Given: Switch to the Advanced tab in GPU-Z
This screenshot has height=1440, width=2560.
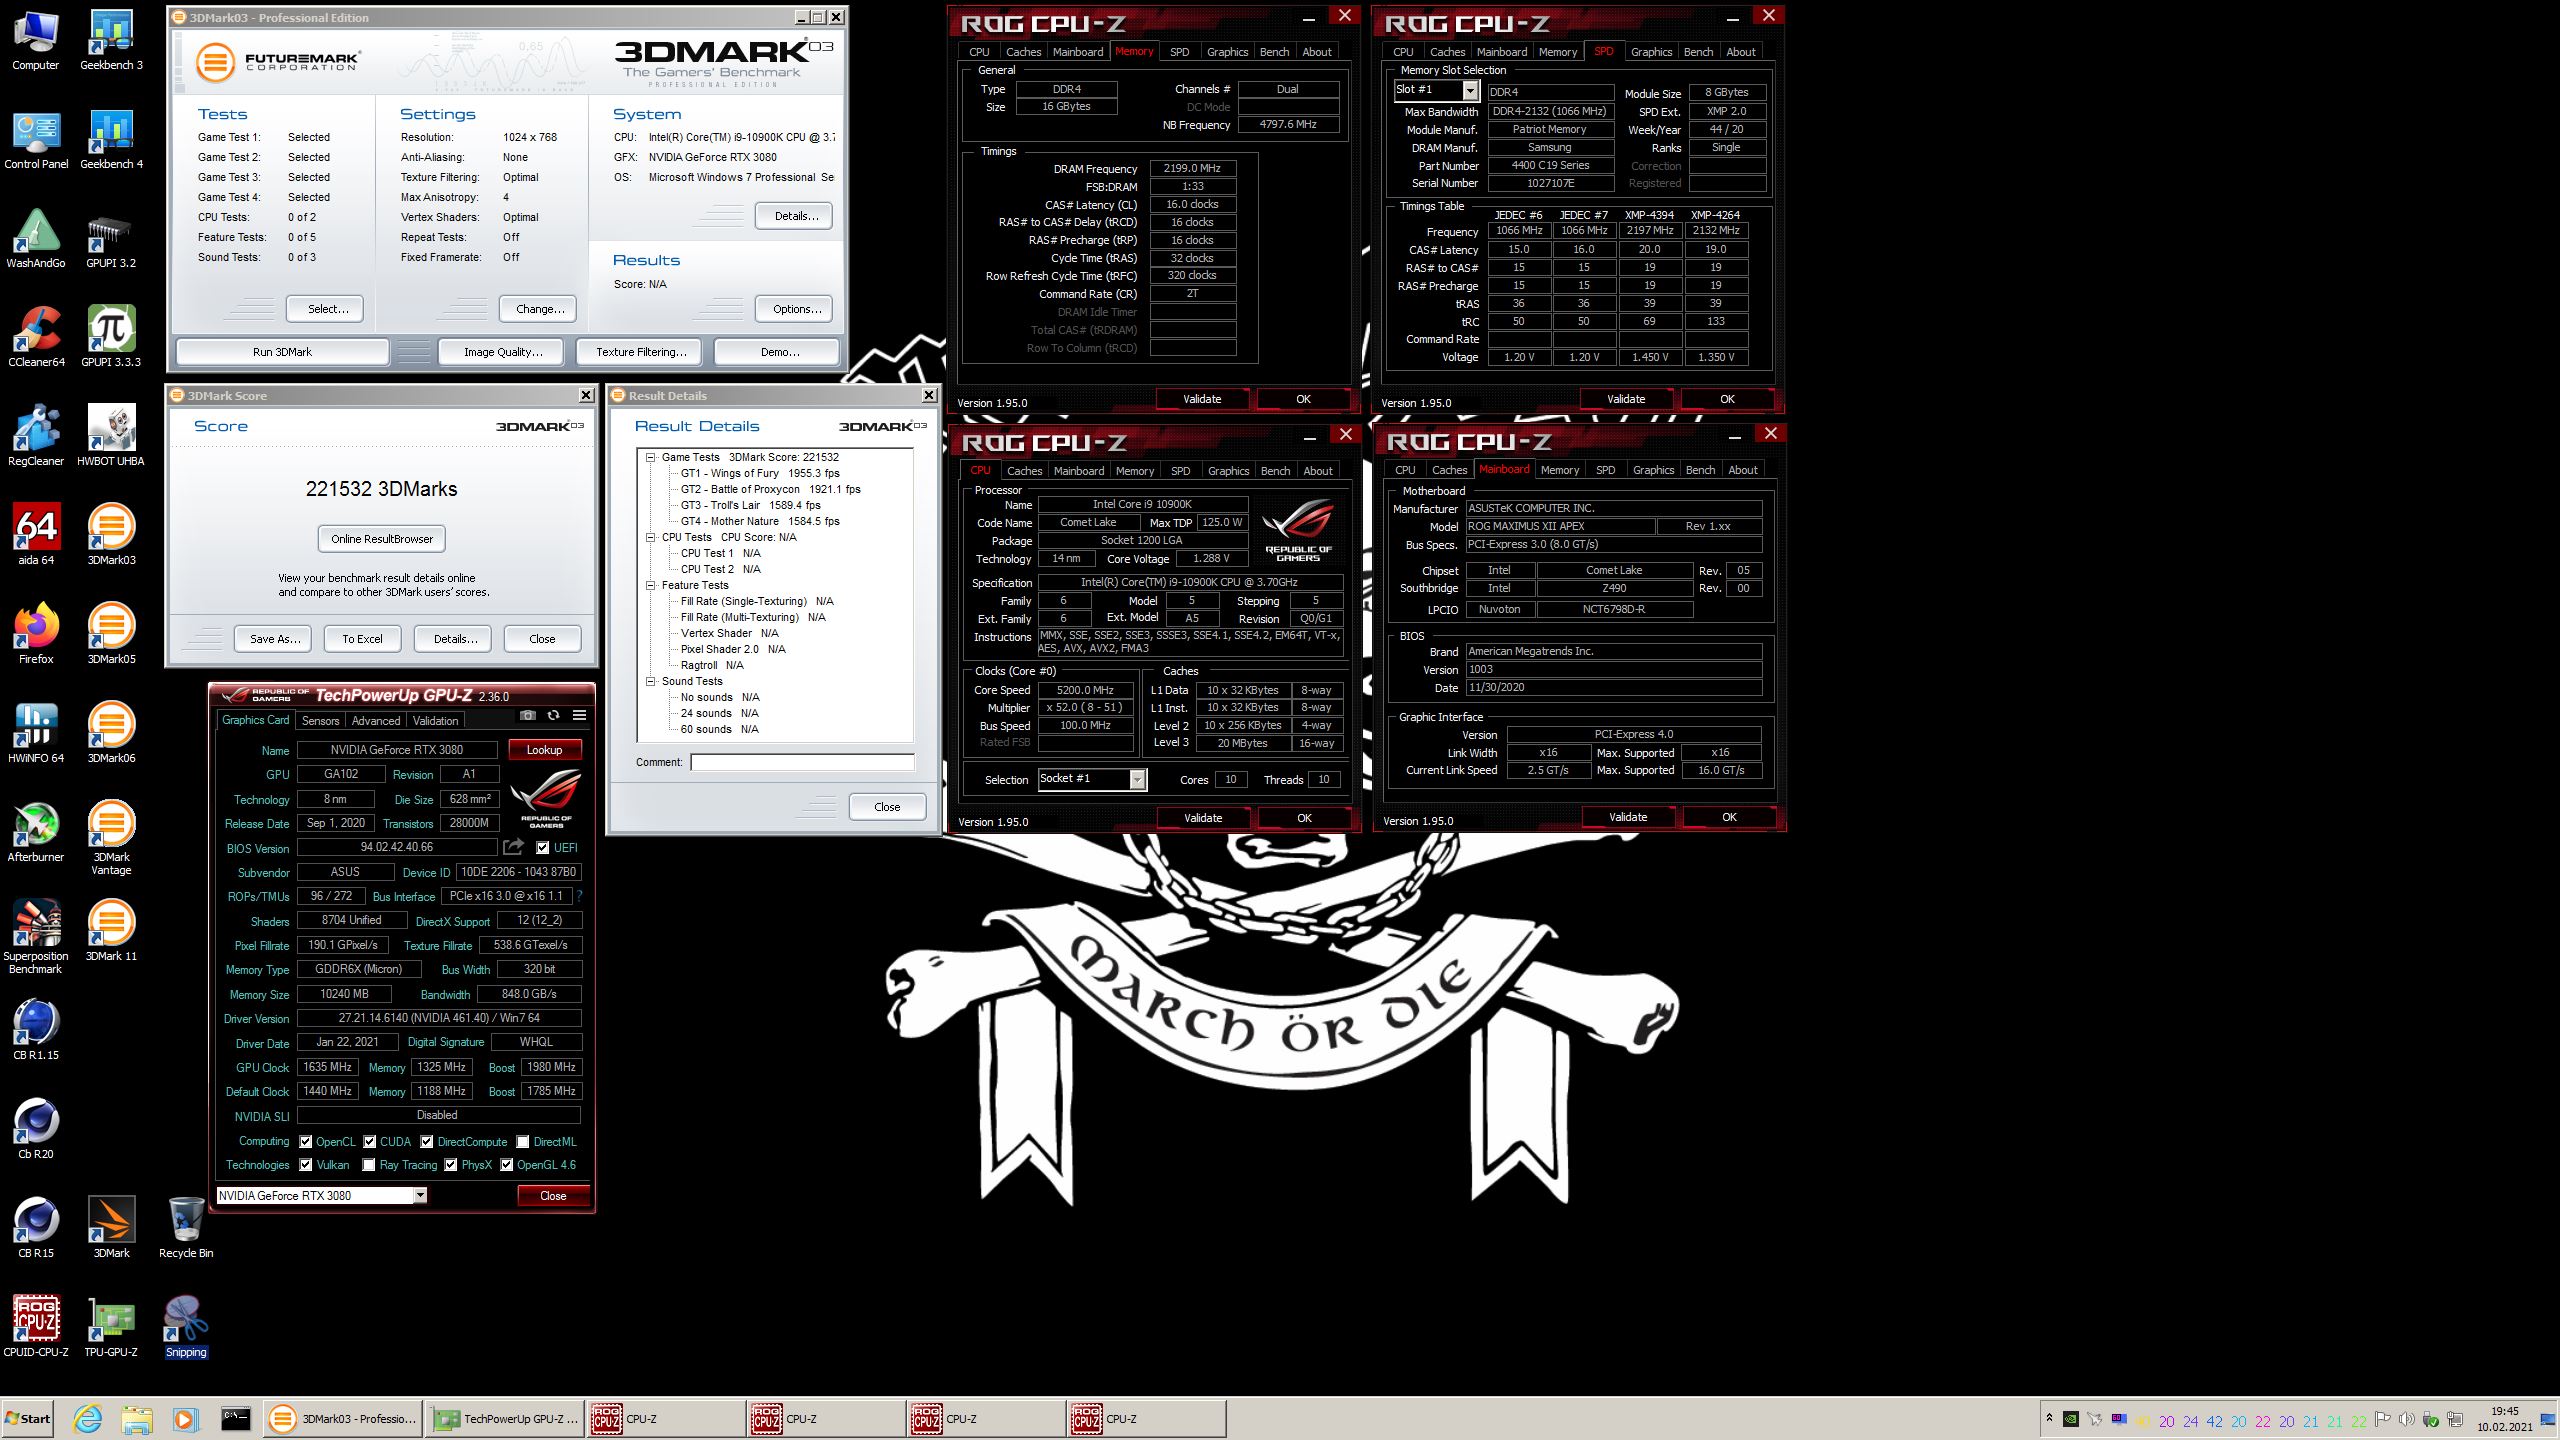Looking at the screenshot, I should click(376, 720).
